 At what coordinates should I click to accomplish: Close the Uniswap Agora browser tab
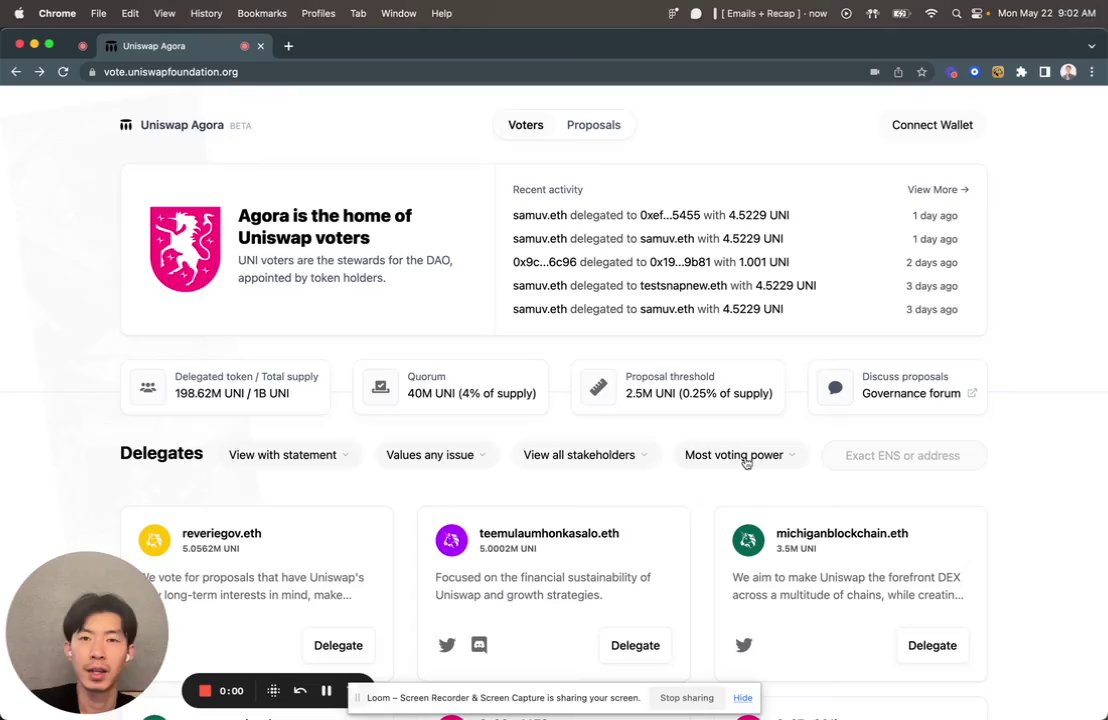(261, 46)
